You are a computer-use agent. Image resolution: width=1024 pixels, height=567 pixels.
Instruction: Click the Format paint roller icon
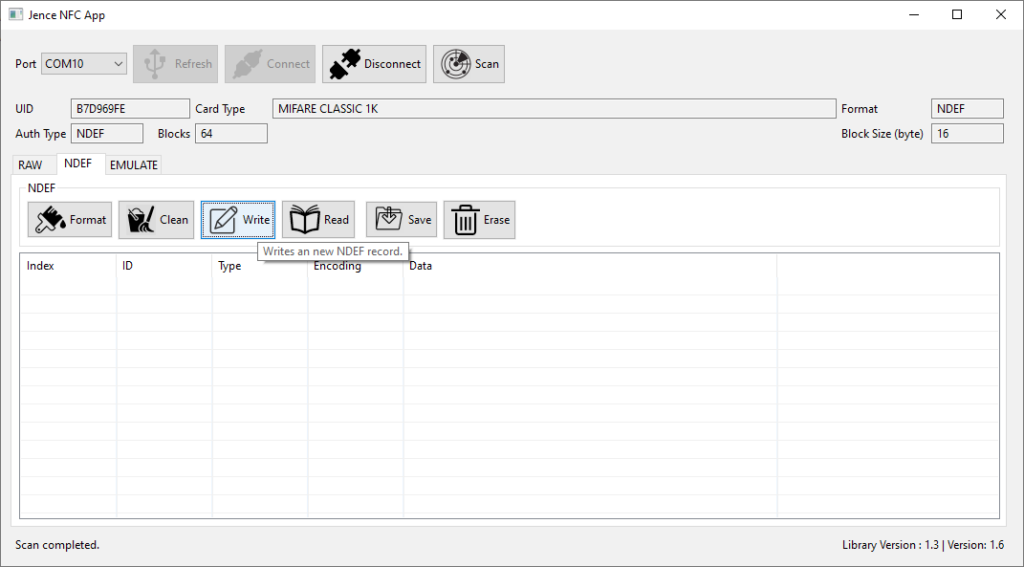50,220
